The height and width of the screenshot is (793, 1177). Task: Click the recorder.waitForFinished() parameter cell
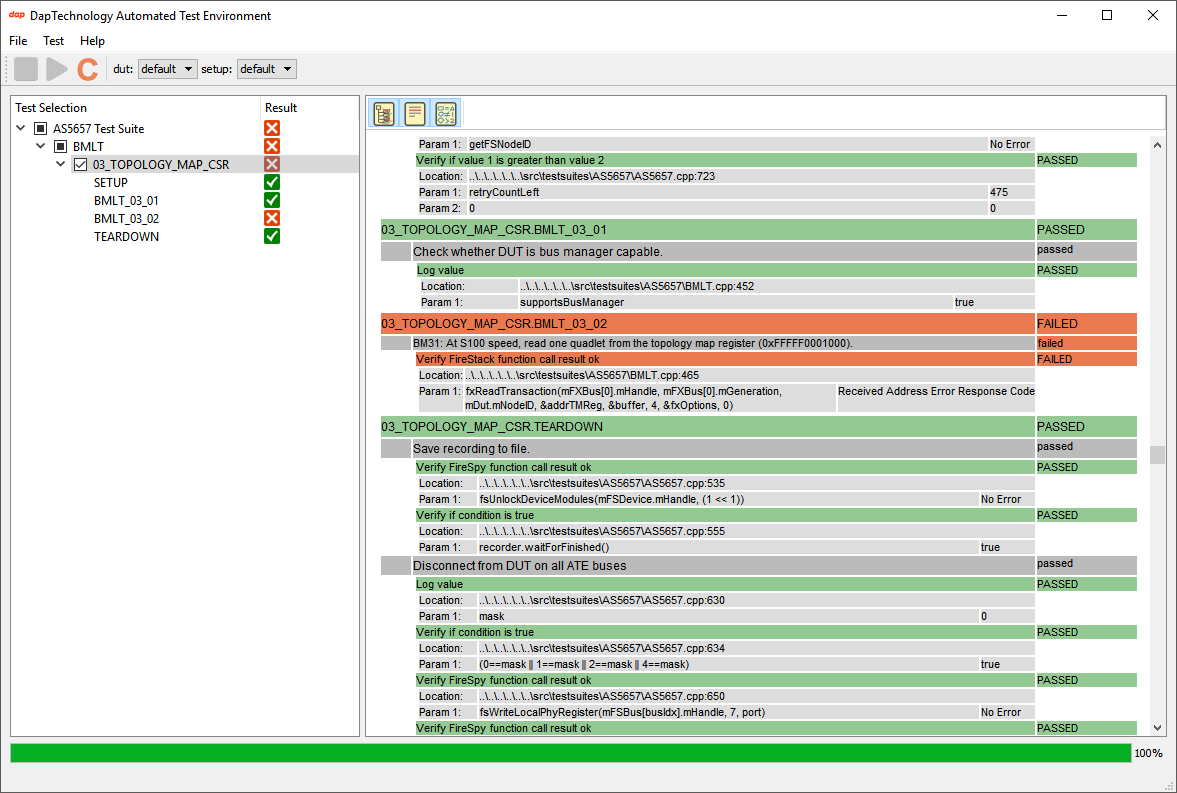click(727, 547)
